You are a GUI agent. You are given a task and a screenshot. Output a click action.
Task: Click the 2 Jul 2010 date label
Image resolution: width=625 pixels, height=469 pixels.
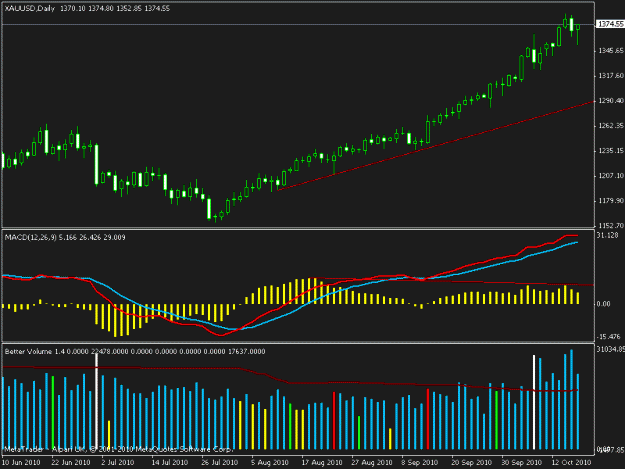[x=118, y=463]
